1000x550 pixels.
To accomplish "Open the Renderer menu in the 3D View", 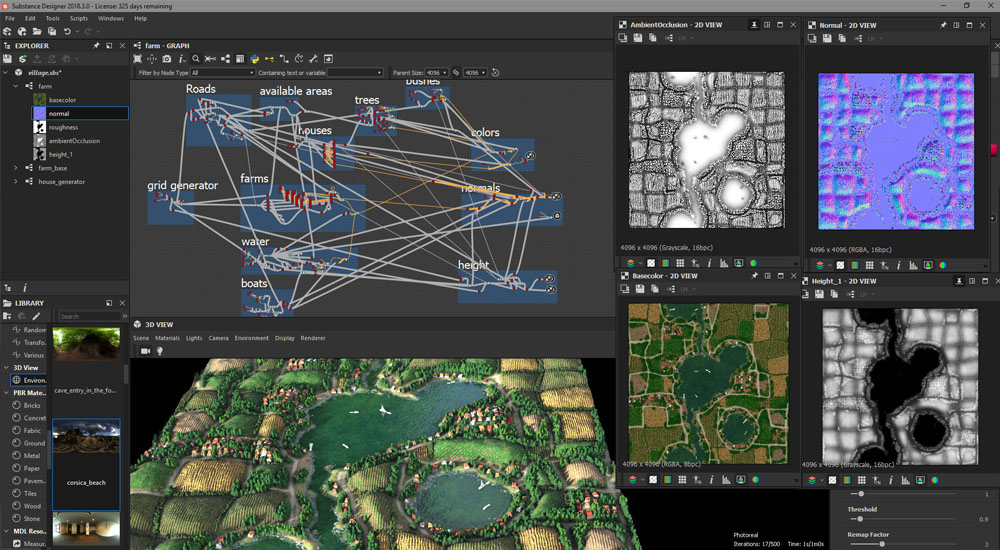I will [x=312, y=338].
